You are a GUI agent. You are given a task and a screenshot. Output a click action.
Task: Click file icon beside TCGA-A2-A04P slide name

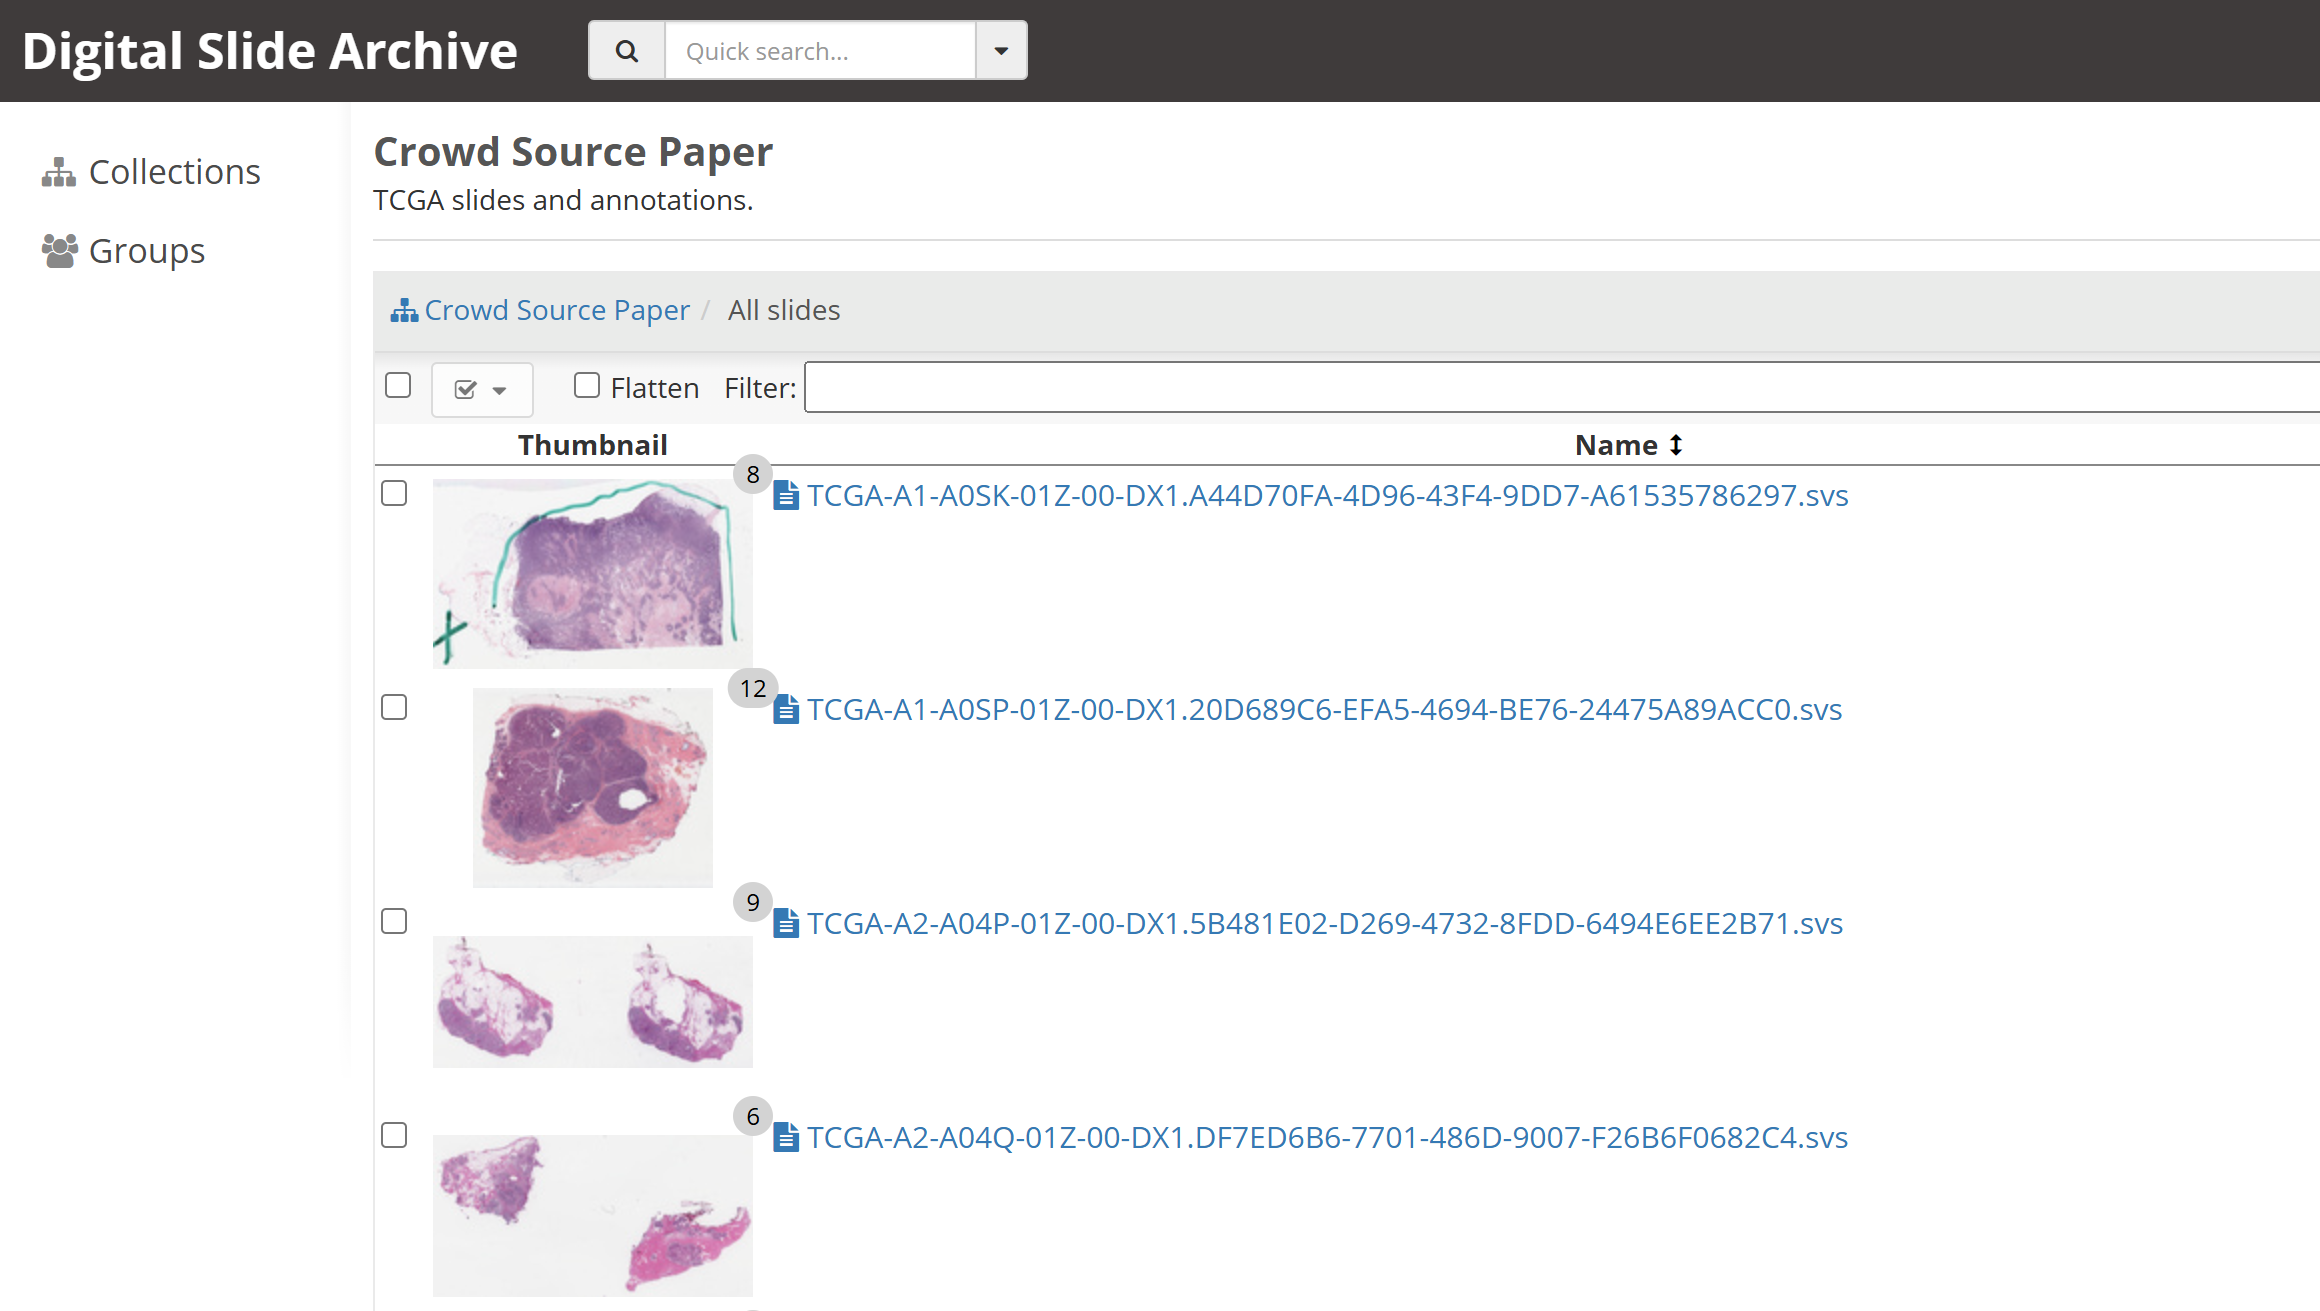(786, 923)
